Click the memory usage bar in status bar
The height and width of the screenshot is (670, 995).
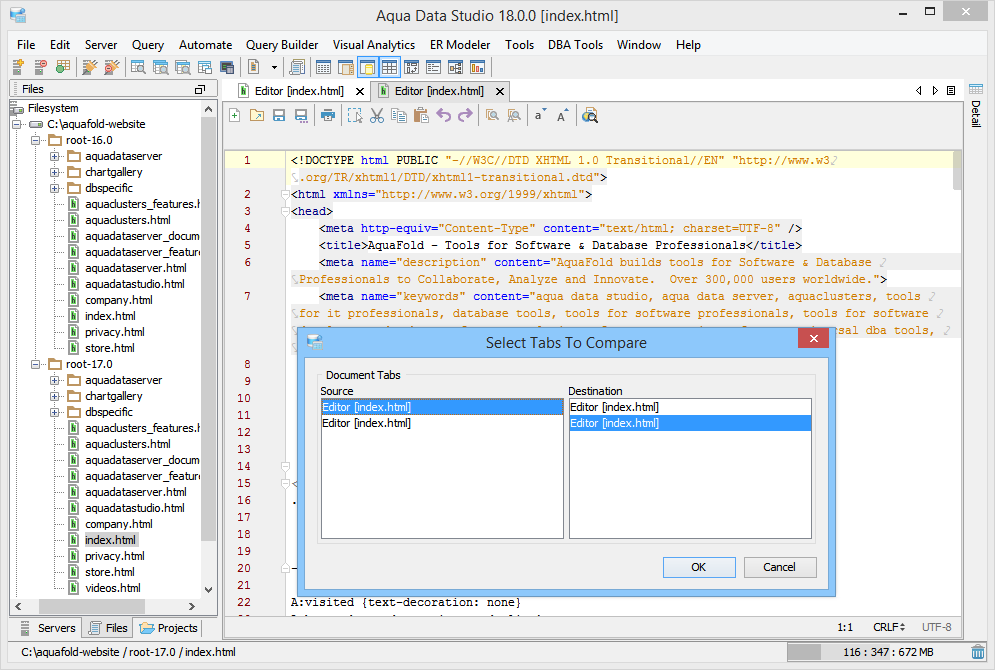click(876, 652)
